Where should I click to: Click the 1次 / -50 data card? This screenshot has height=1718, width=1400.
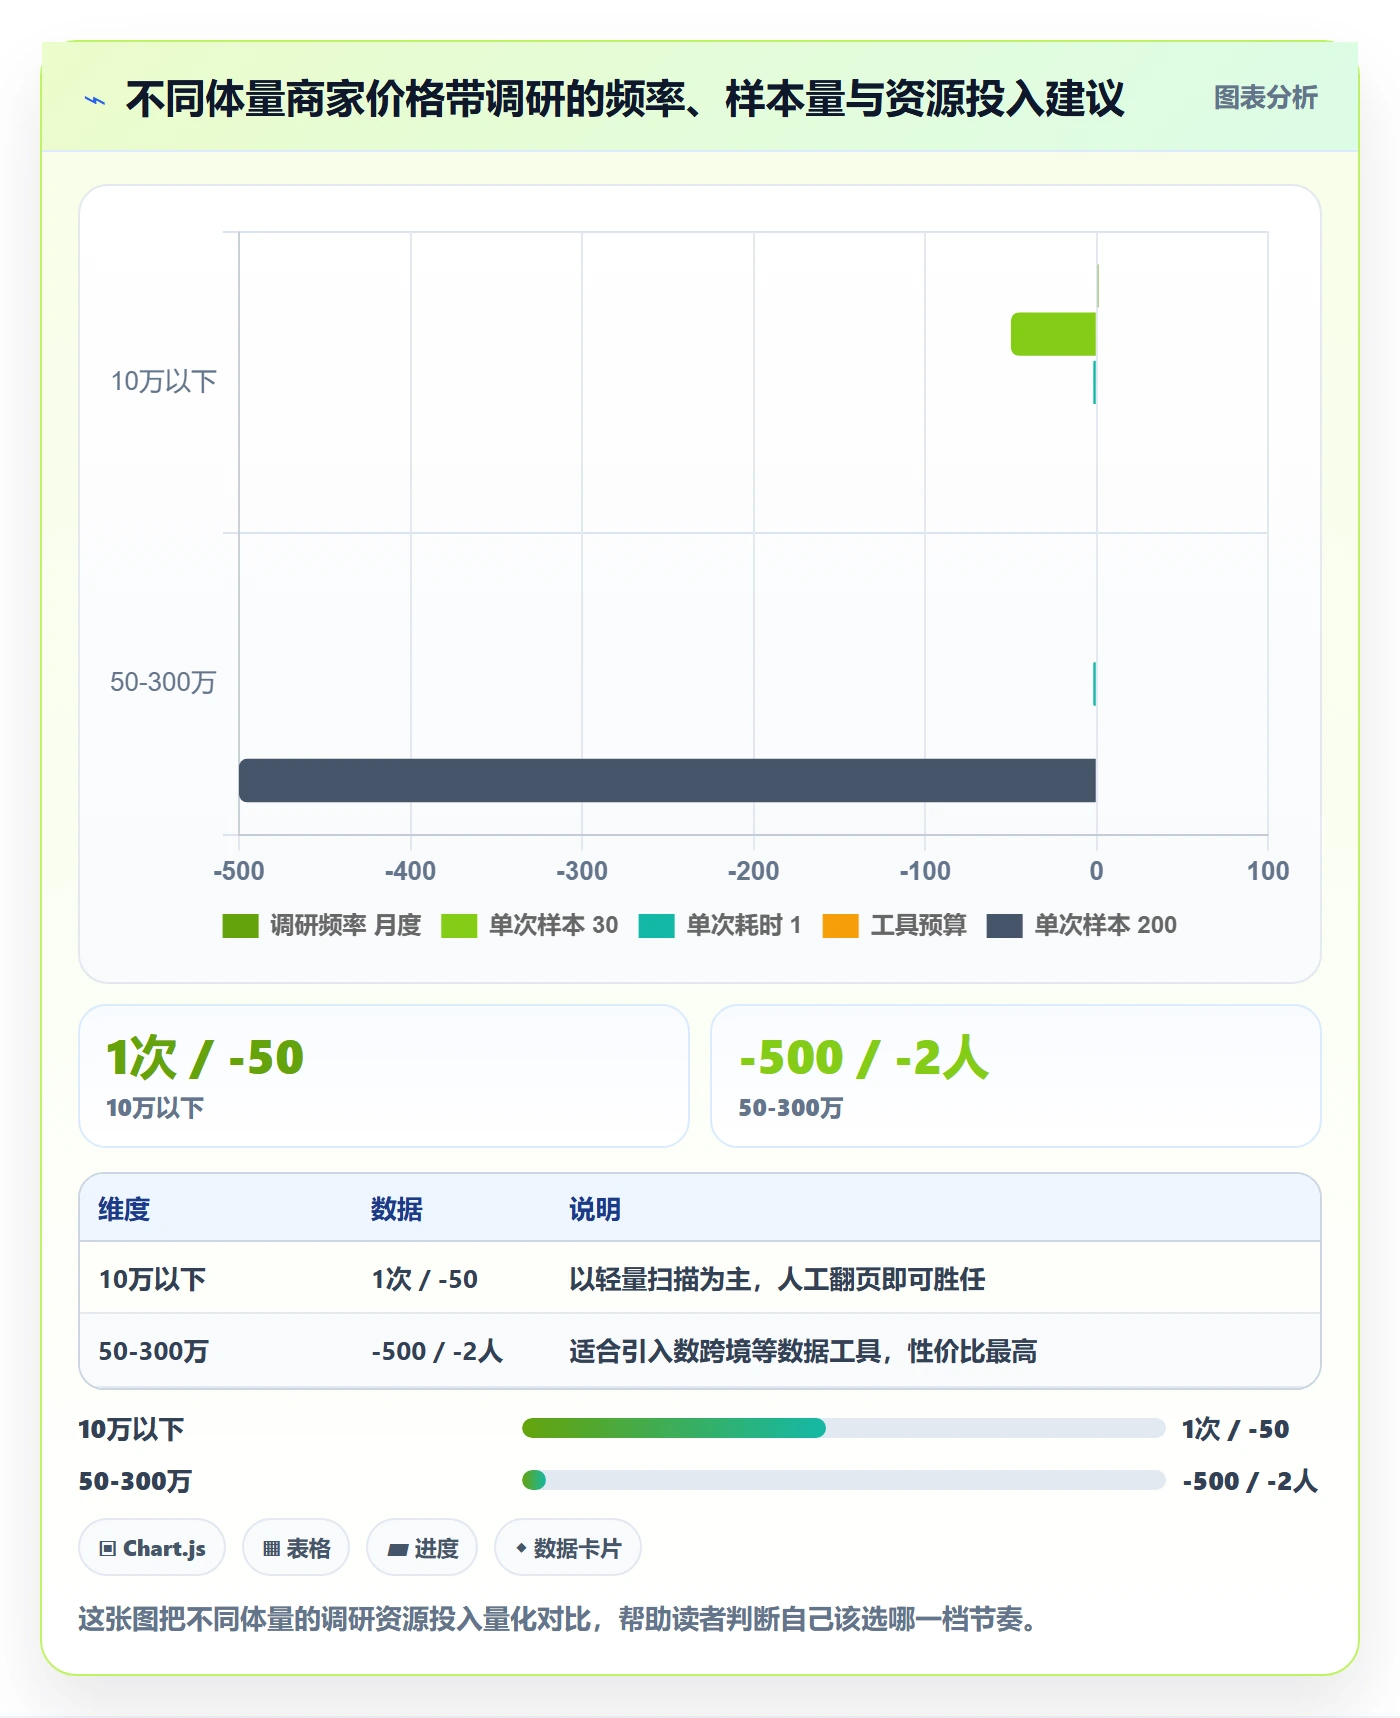(x=384, y=1076)
